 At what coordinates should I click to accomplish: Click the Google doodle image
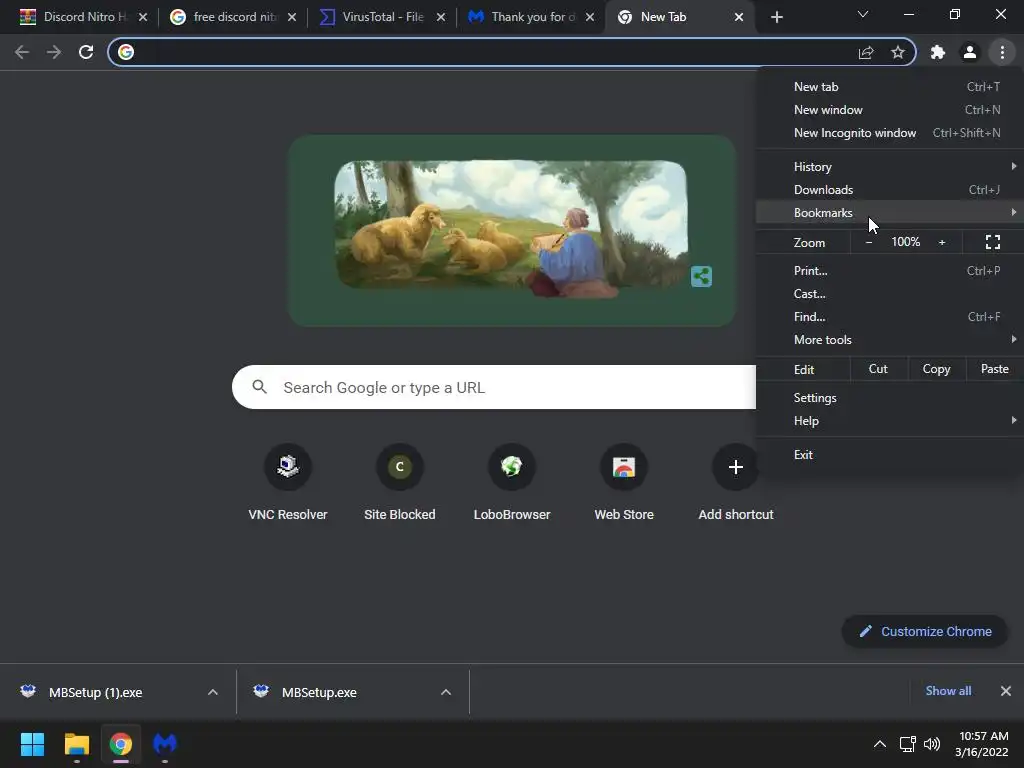[x=511, y=229]
